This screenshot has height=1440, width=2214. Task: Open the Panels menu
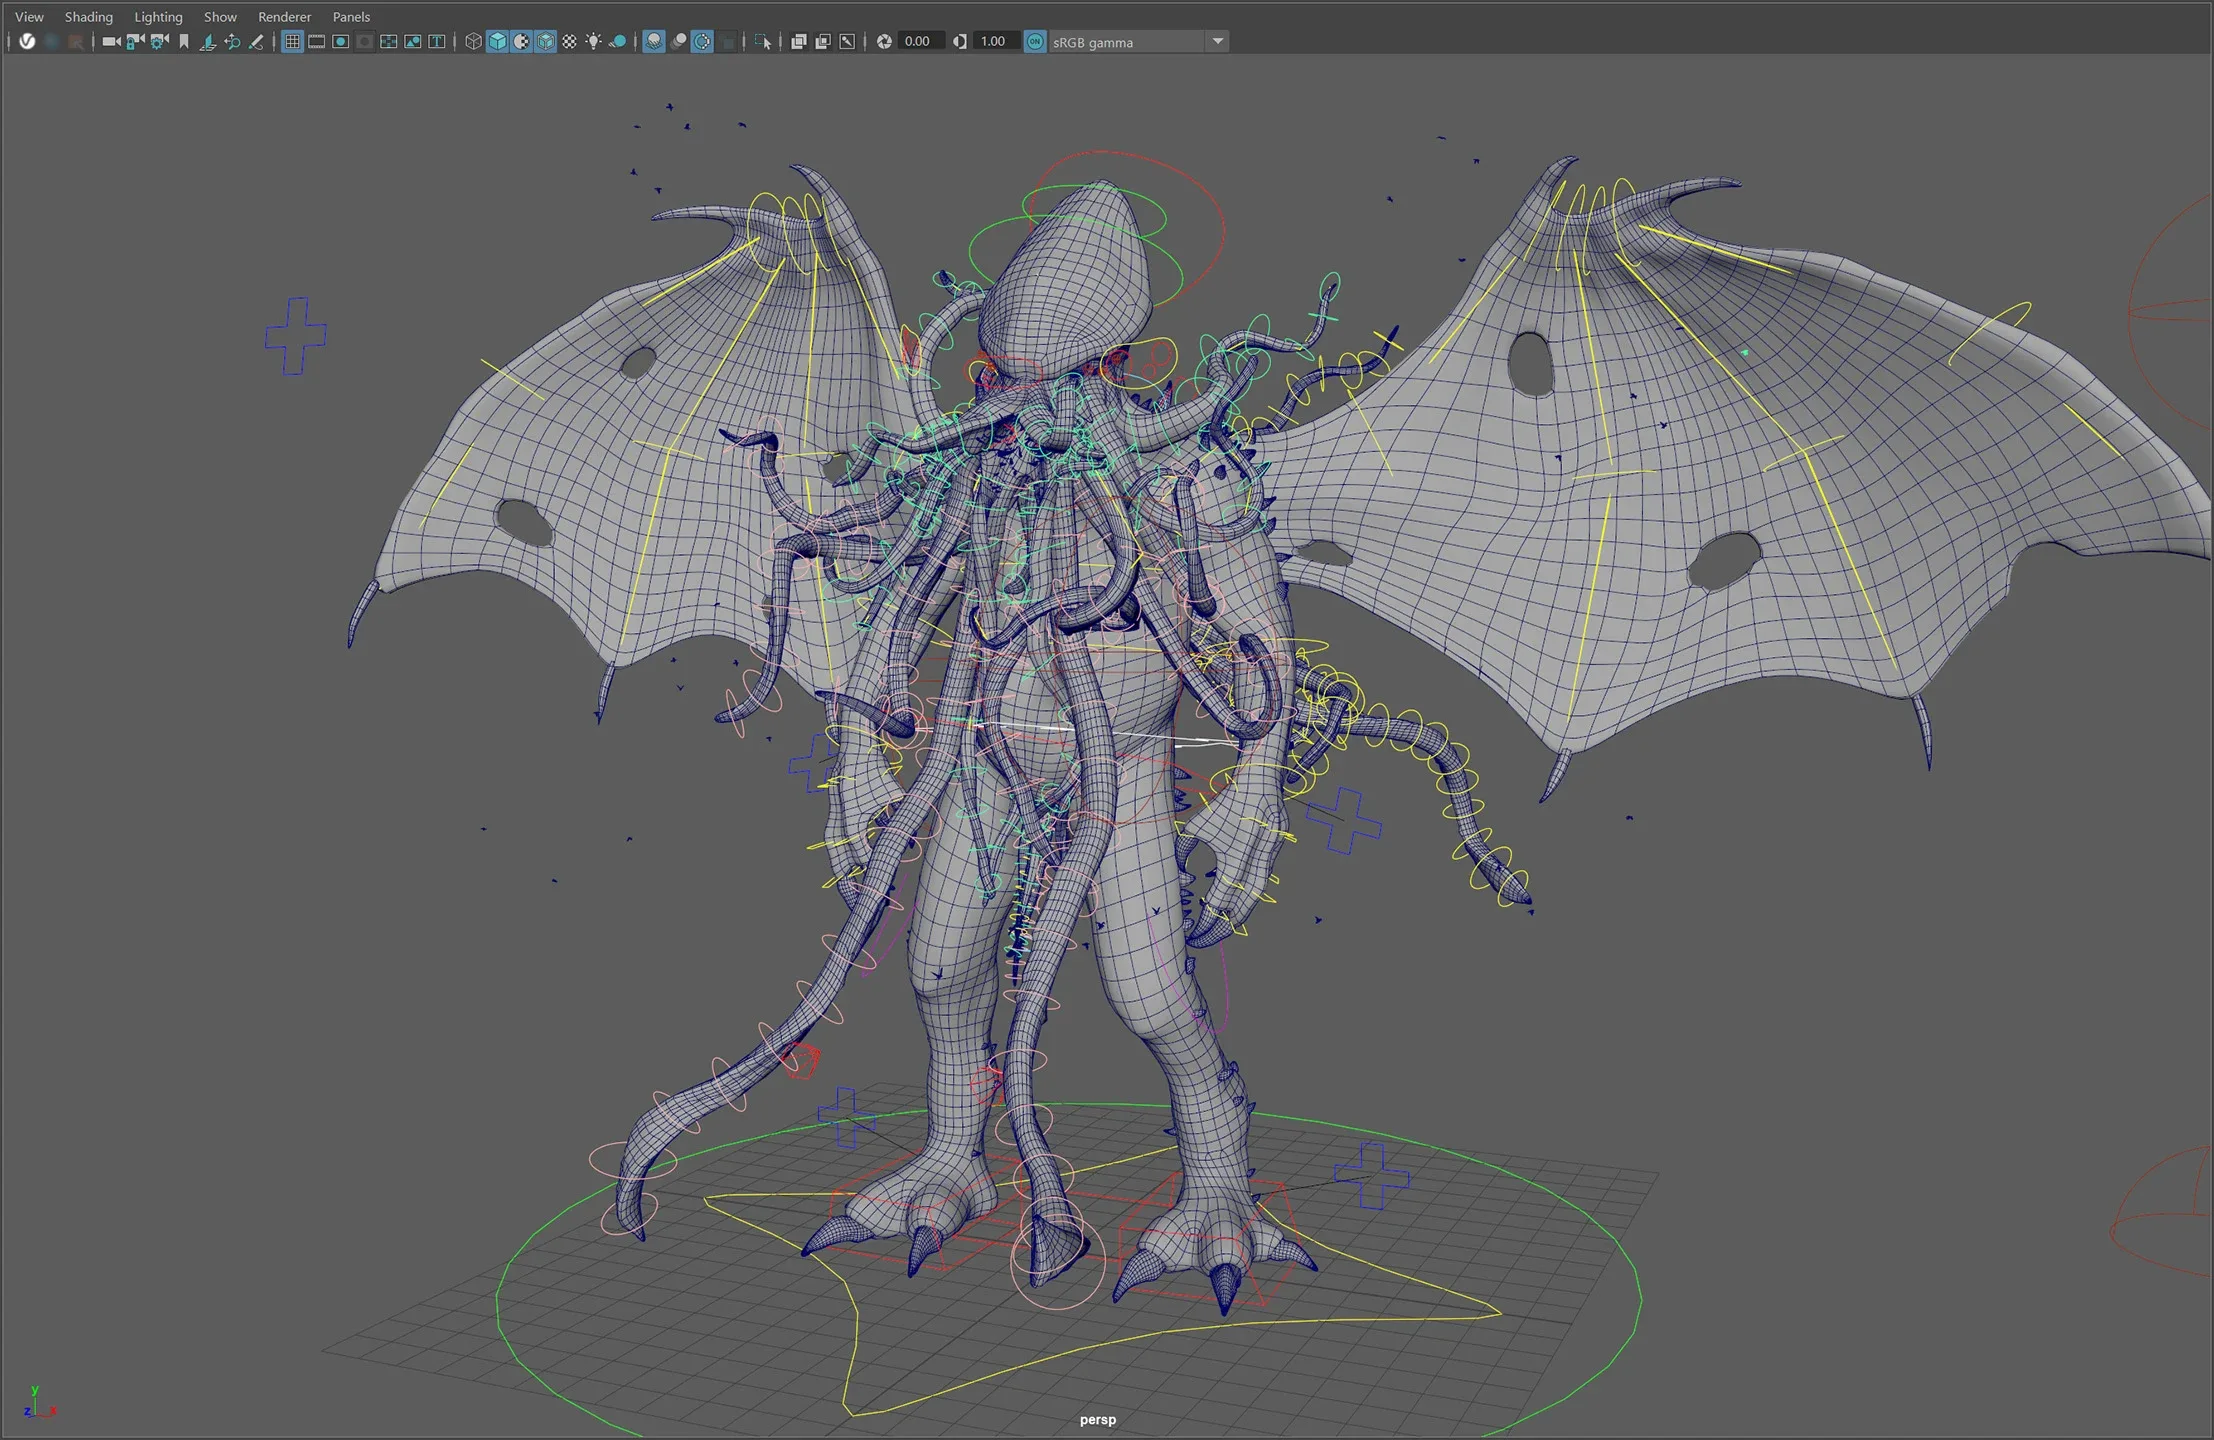click(x=351, y=16)
